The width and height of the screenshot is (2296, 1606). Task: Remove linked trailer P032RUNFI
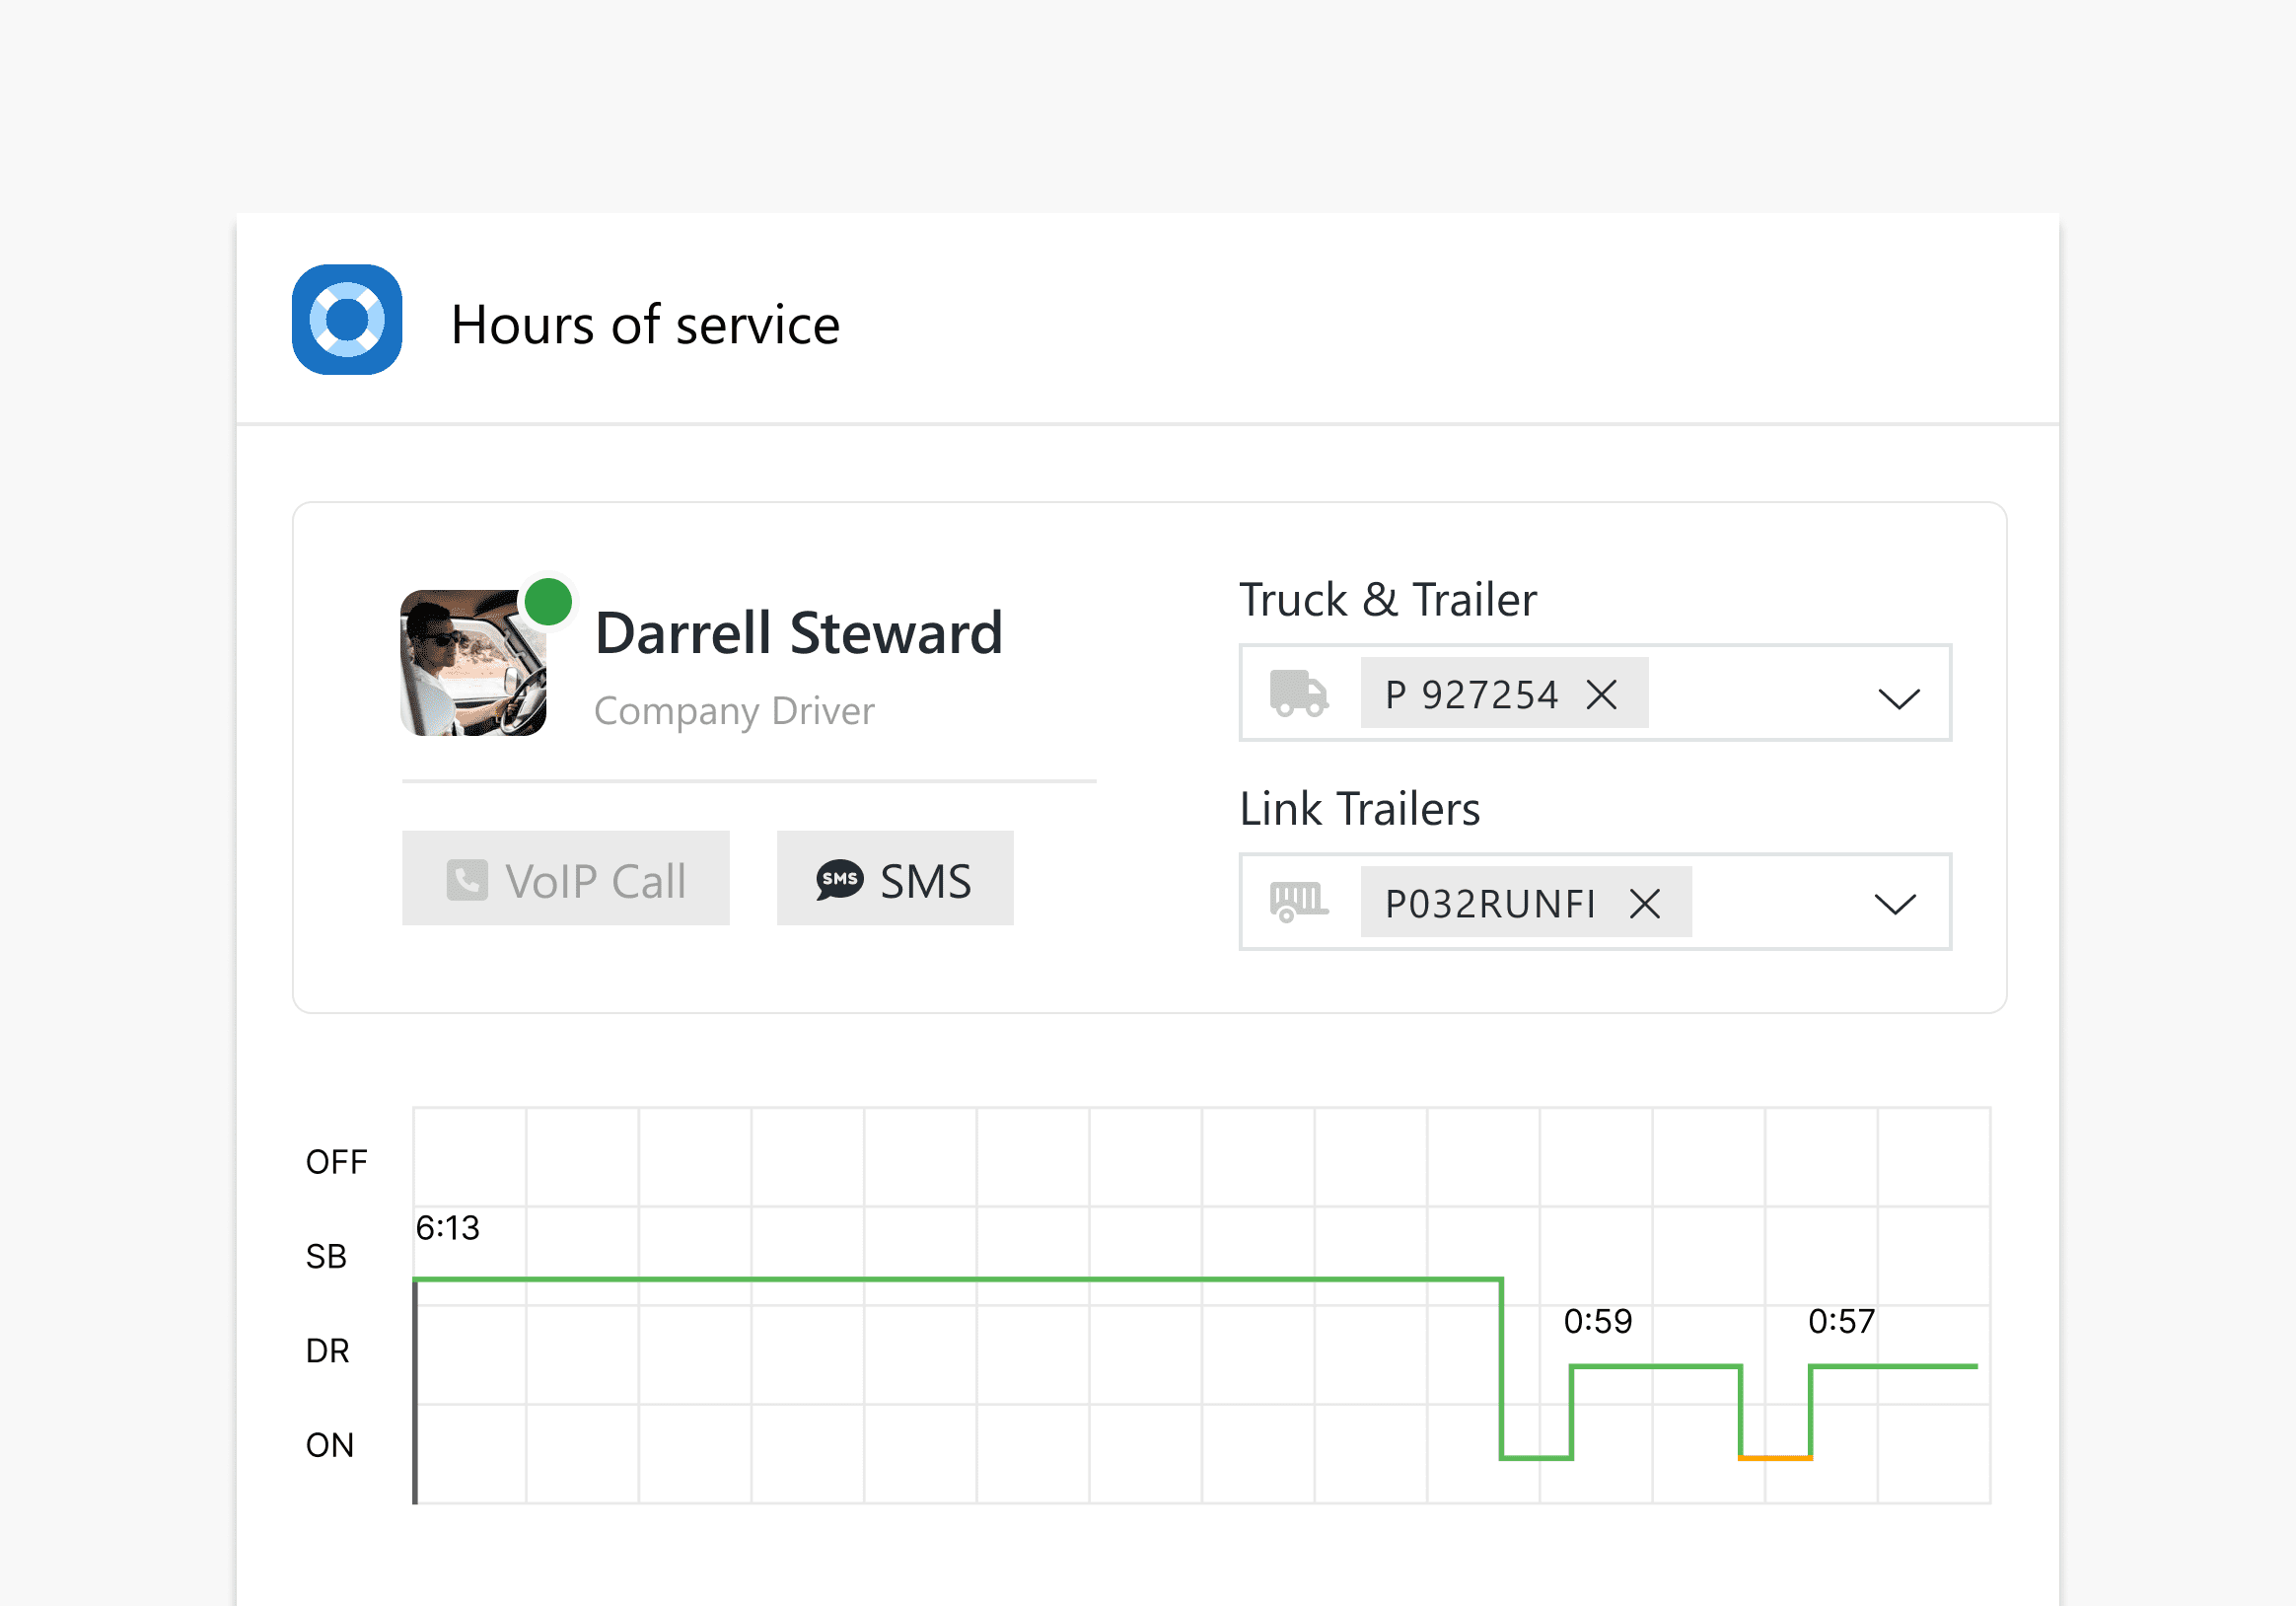tap(1645, 903)
